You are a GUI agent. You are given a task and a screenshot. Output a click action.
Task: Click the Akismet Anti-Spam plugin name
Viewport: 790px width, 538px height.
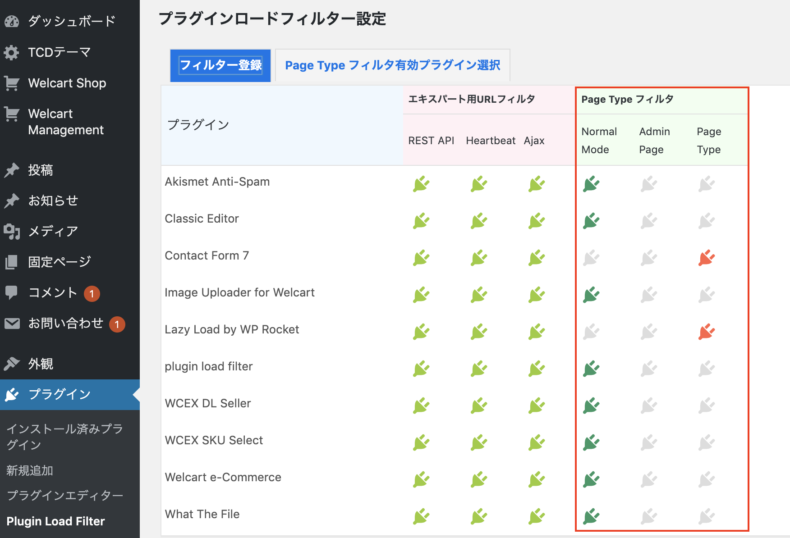click(x=217, y=182)
